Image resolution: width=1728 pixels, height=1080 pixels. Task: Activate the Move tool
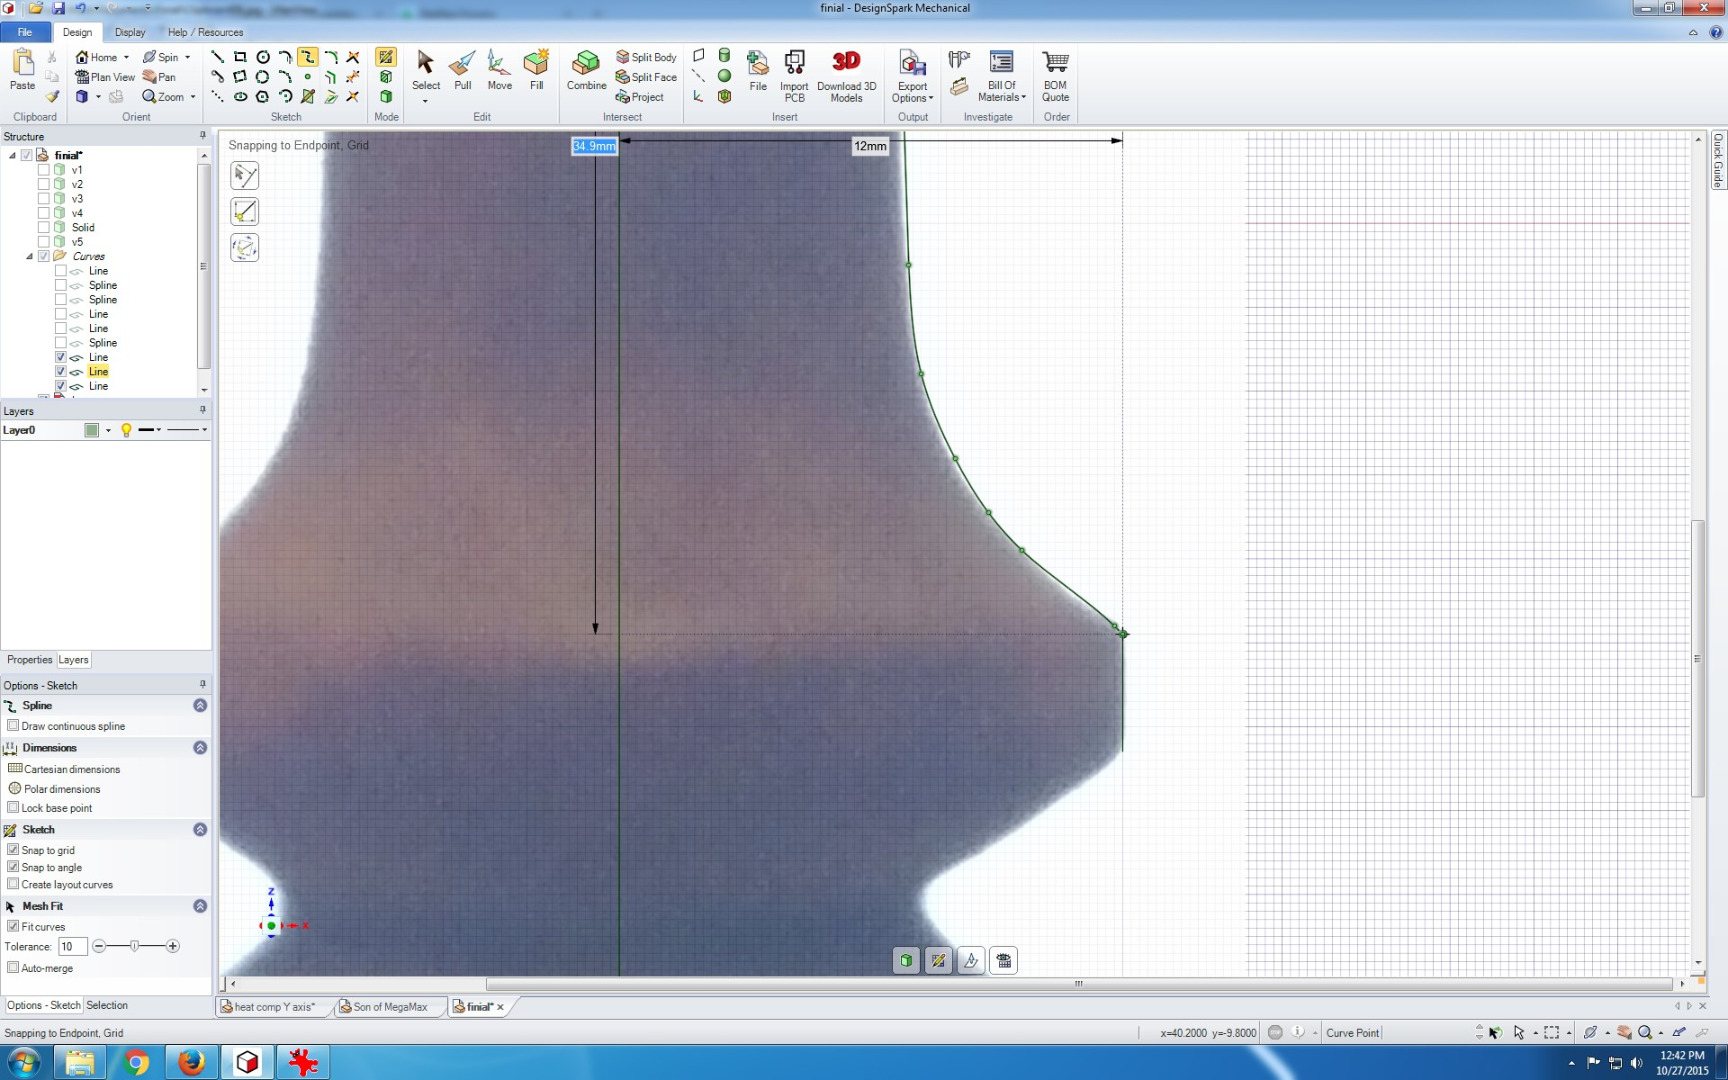(499, 70)
